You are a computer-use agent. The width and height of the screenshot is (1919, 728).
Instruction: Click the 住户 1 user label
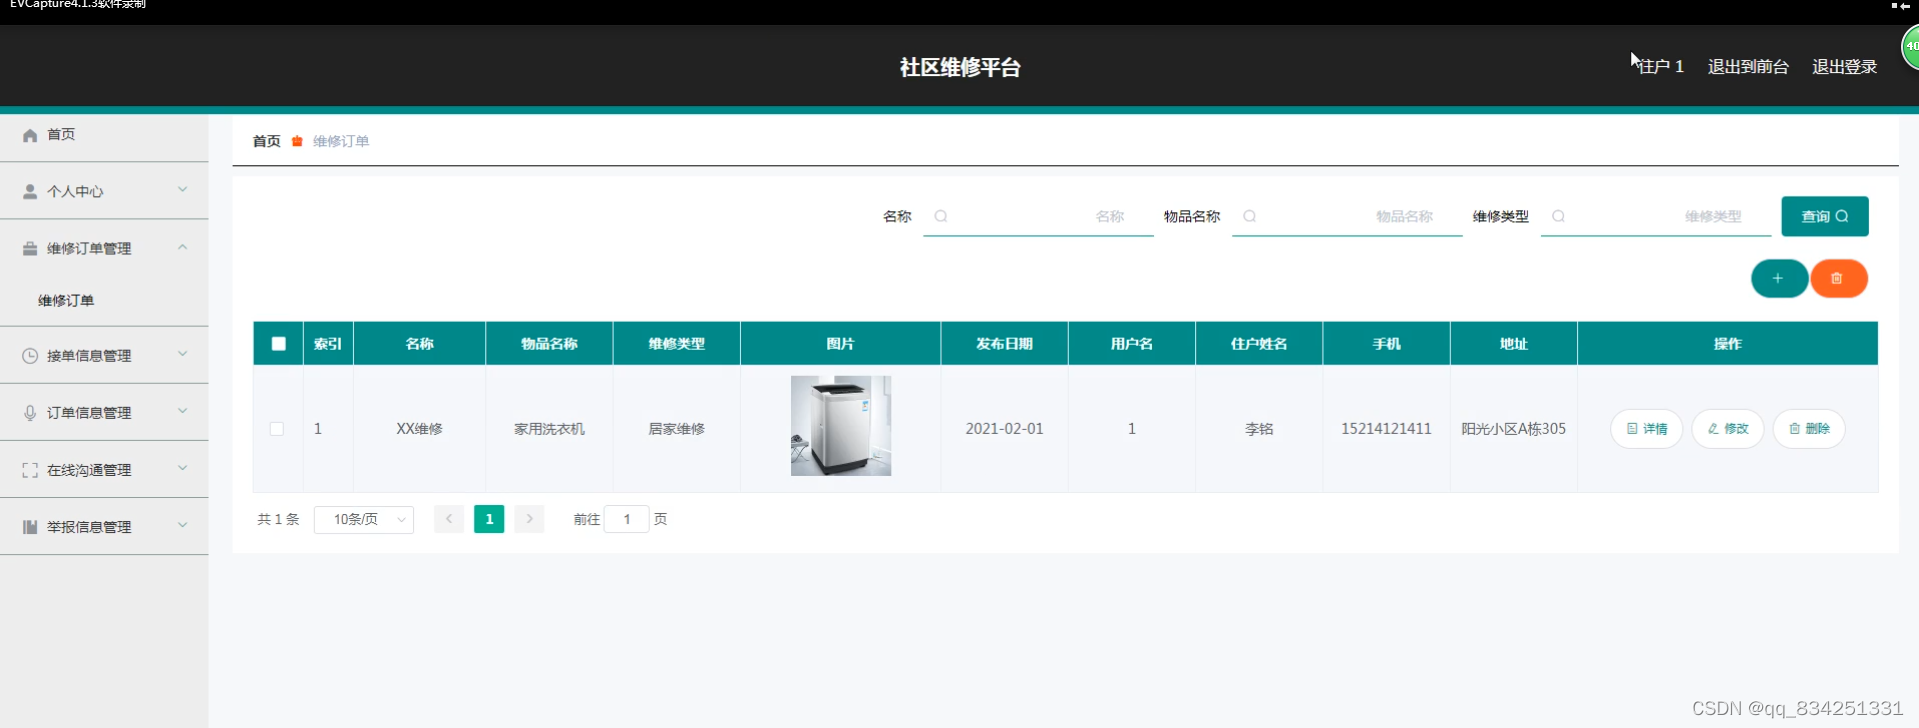(x=1661, y=67)
